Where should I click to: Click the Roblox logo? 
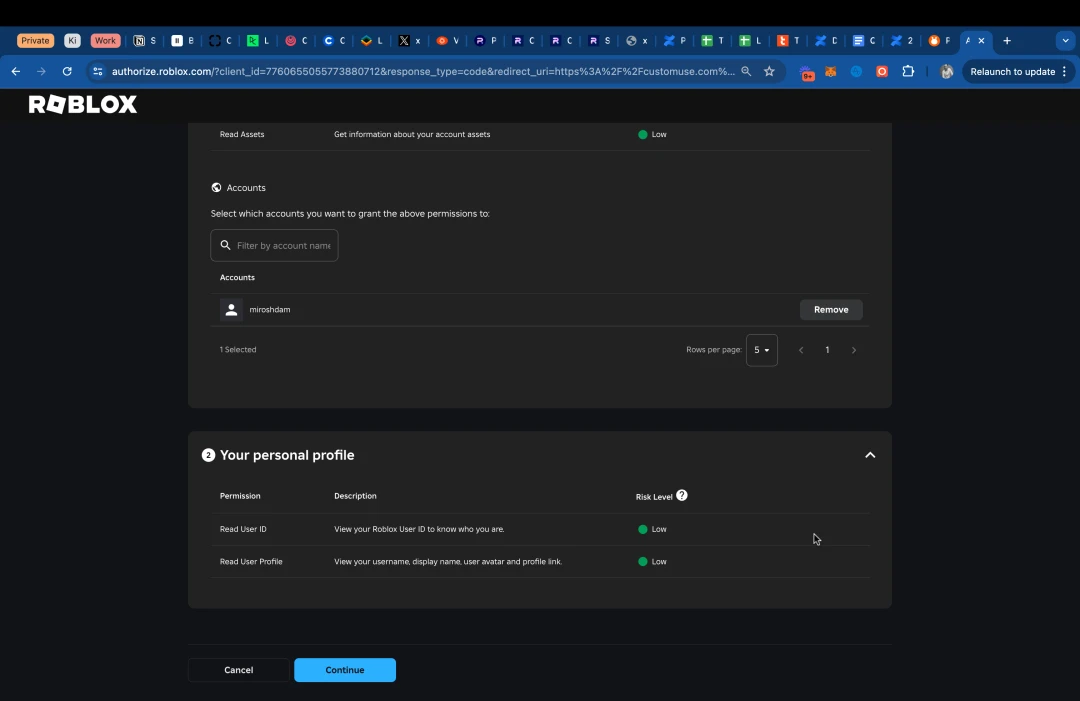(x=83, y=105)
